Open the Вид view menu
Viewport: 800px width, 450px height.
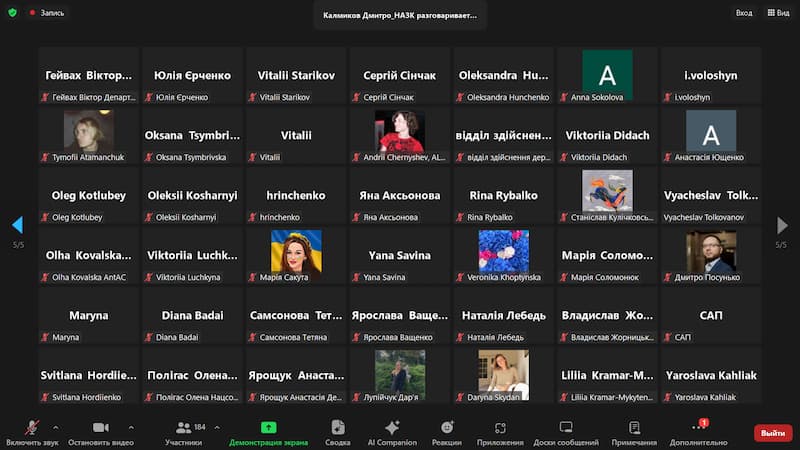pos(777,13)
